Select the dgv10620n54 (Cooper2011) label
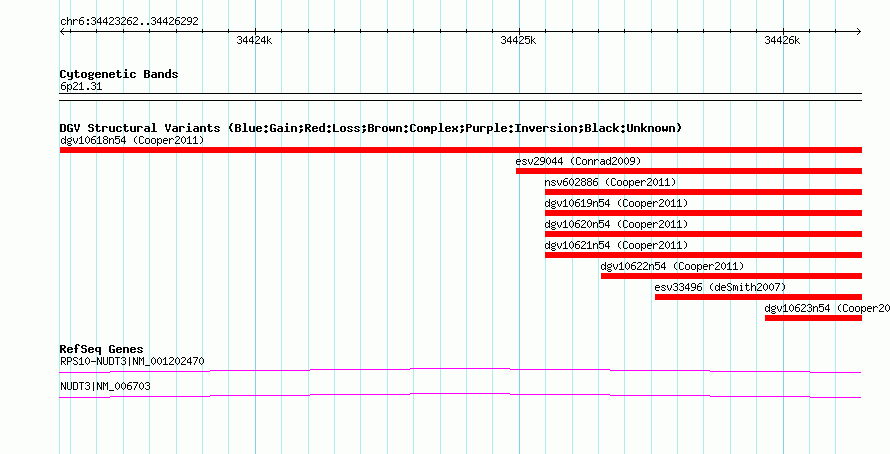 pyautogui.click(x=616, y=224)
